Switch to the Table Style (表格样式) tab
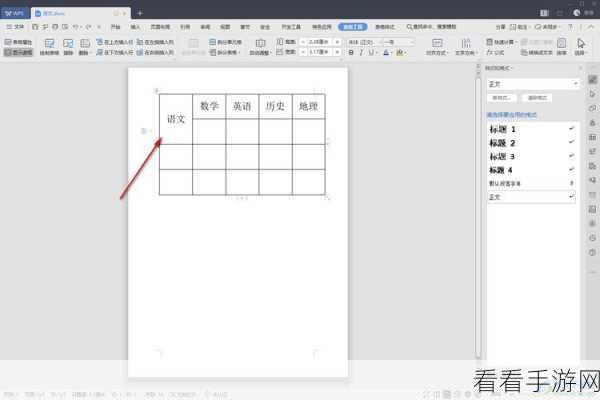Screen dimensions: 600x400 [385, 27]
